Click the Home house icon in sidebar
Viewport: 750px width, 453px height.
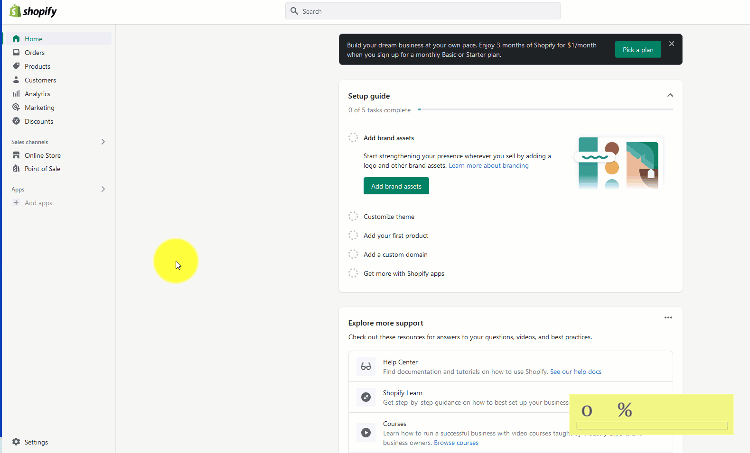click(16, 39)
